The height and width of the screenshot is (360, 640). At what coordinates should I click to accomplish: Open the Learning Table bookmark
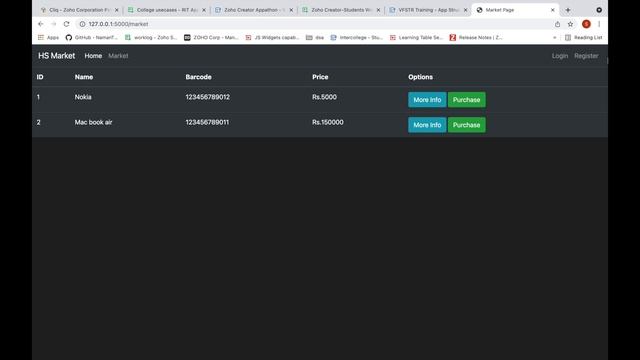(x=416, y=38)
